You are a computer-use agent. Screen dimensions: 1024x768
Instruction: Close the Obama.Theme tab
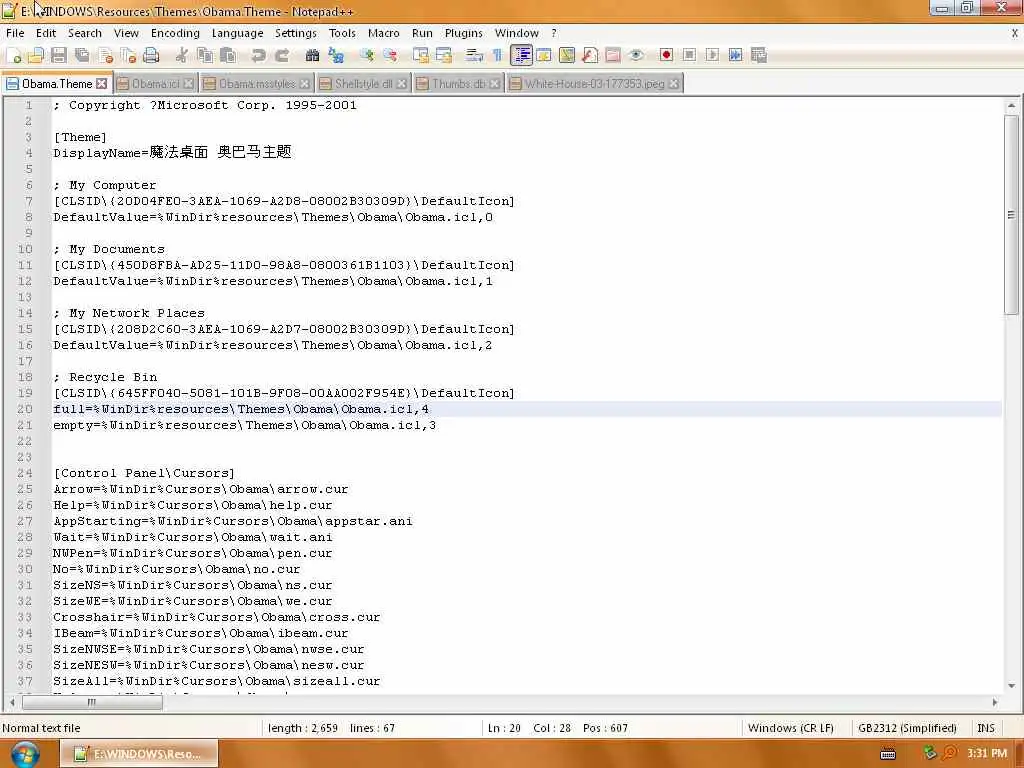point(101,84)
